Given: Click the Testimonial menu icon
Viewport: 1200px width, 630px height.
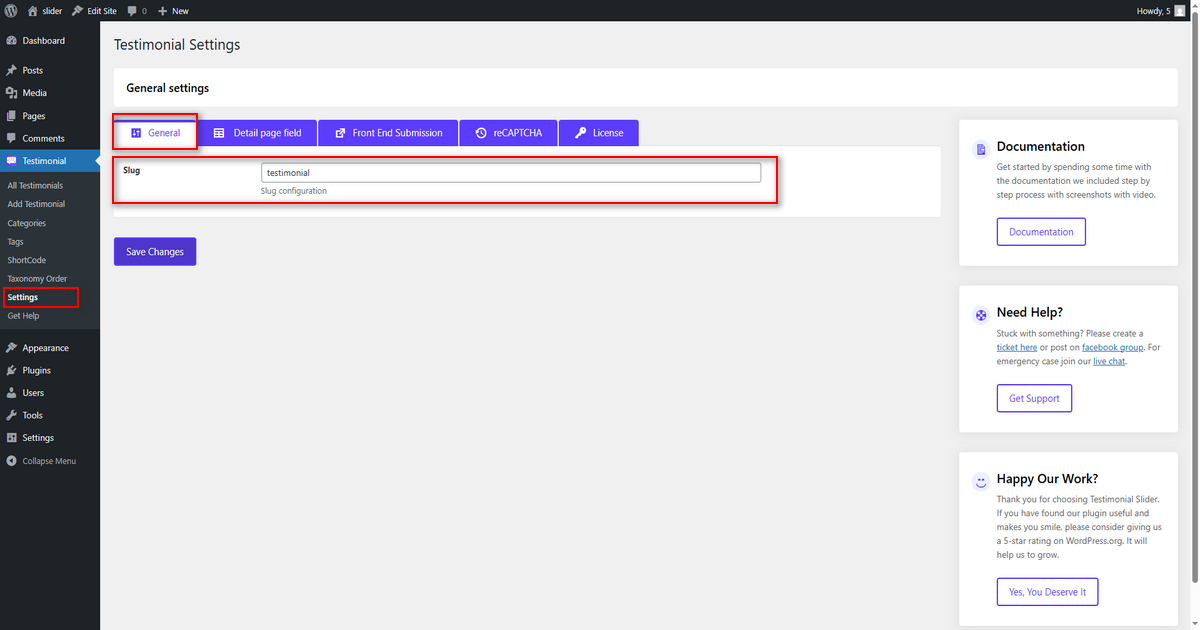Looking at the screenshot, I should coord(11,161).
